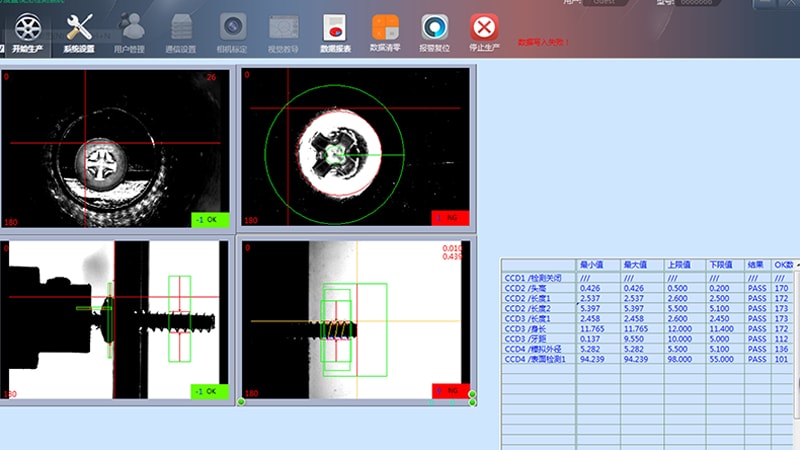Screen dimensions: 800x450
Task: Click the 最小值 column header
Action: pyautogui.click(x=598, y=265)
